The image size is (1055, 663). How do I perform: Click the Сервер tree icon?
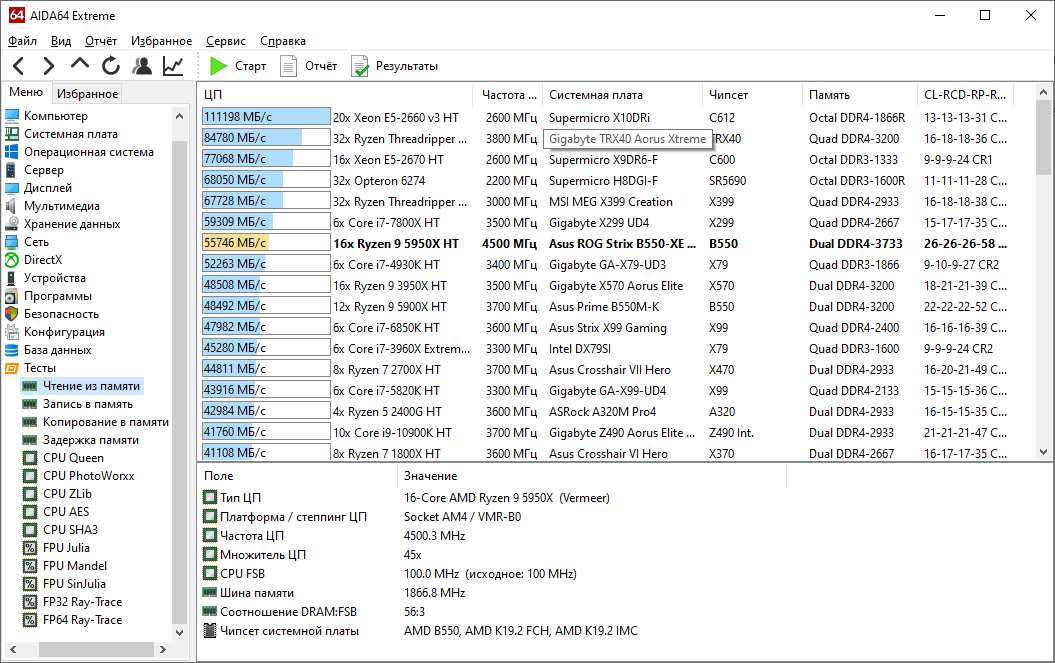pyautogui.click(x=11, y=170)
